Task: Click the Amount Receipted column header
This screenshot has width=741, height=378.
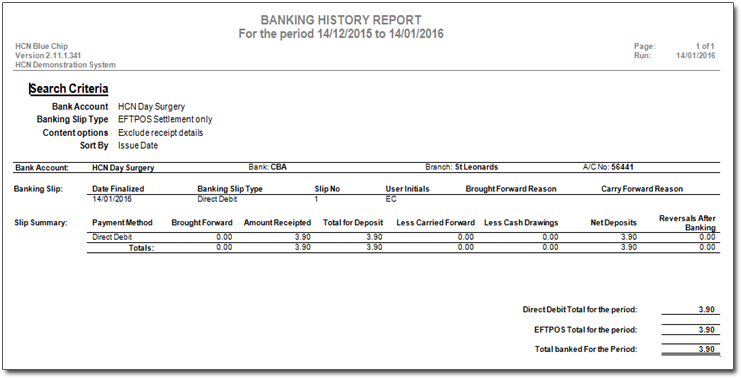Action: (277, 223)
